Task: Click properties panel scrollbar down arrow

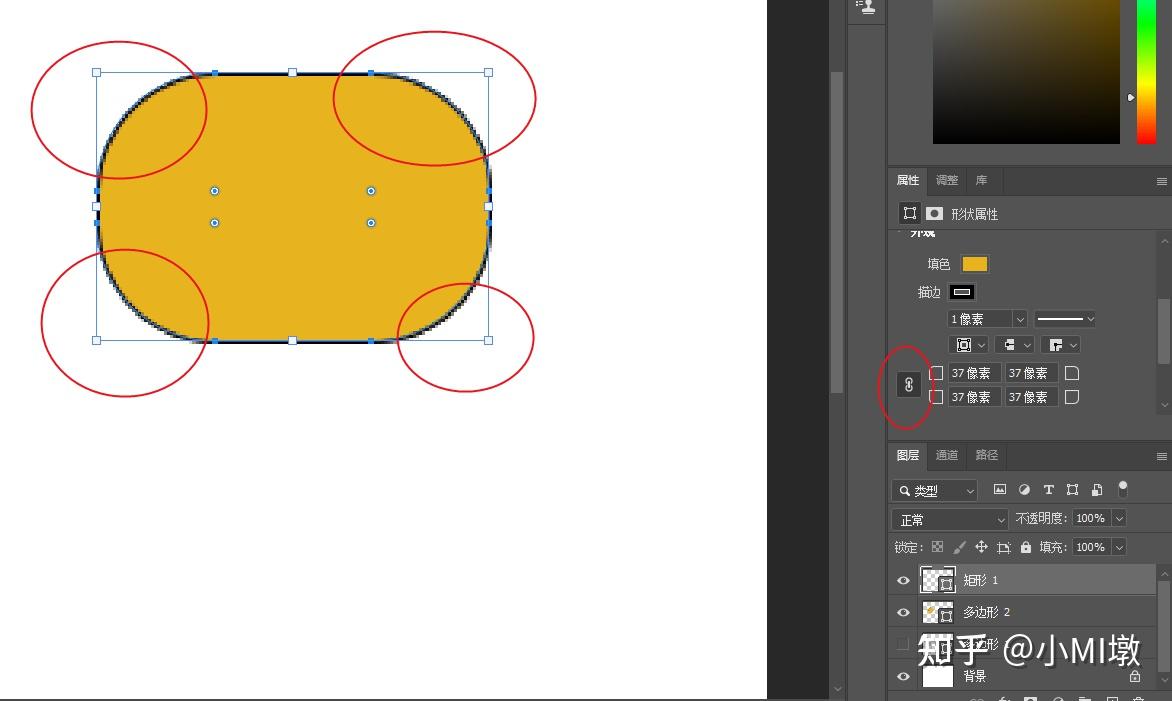Action: (x=1165, y=405)
